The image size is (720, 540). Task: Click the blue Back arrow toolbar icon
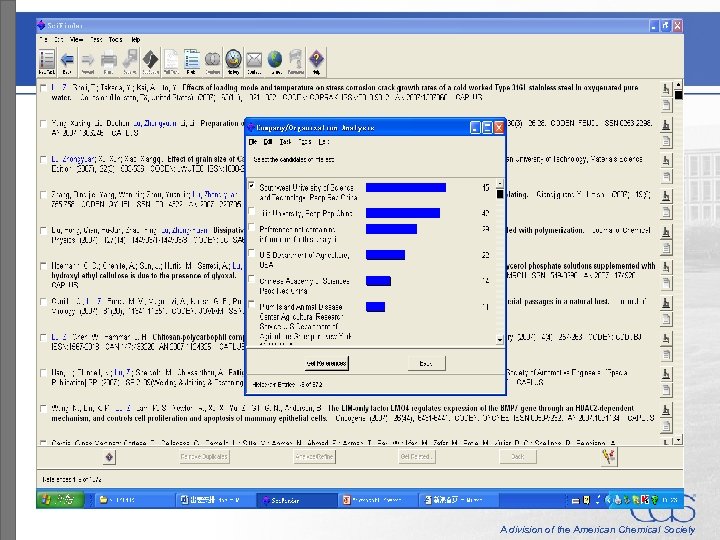tap(67, 62)
